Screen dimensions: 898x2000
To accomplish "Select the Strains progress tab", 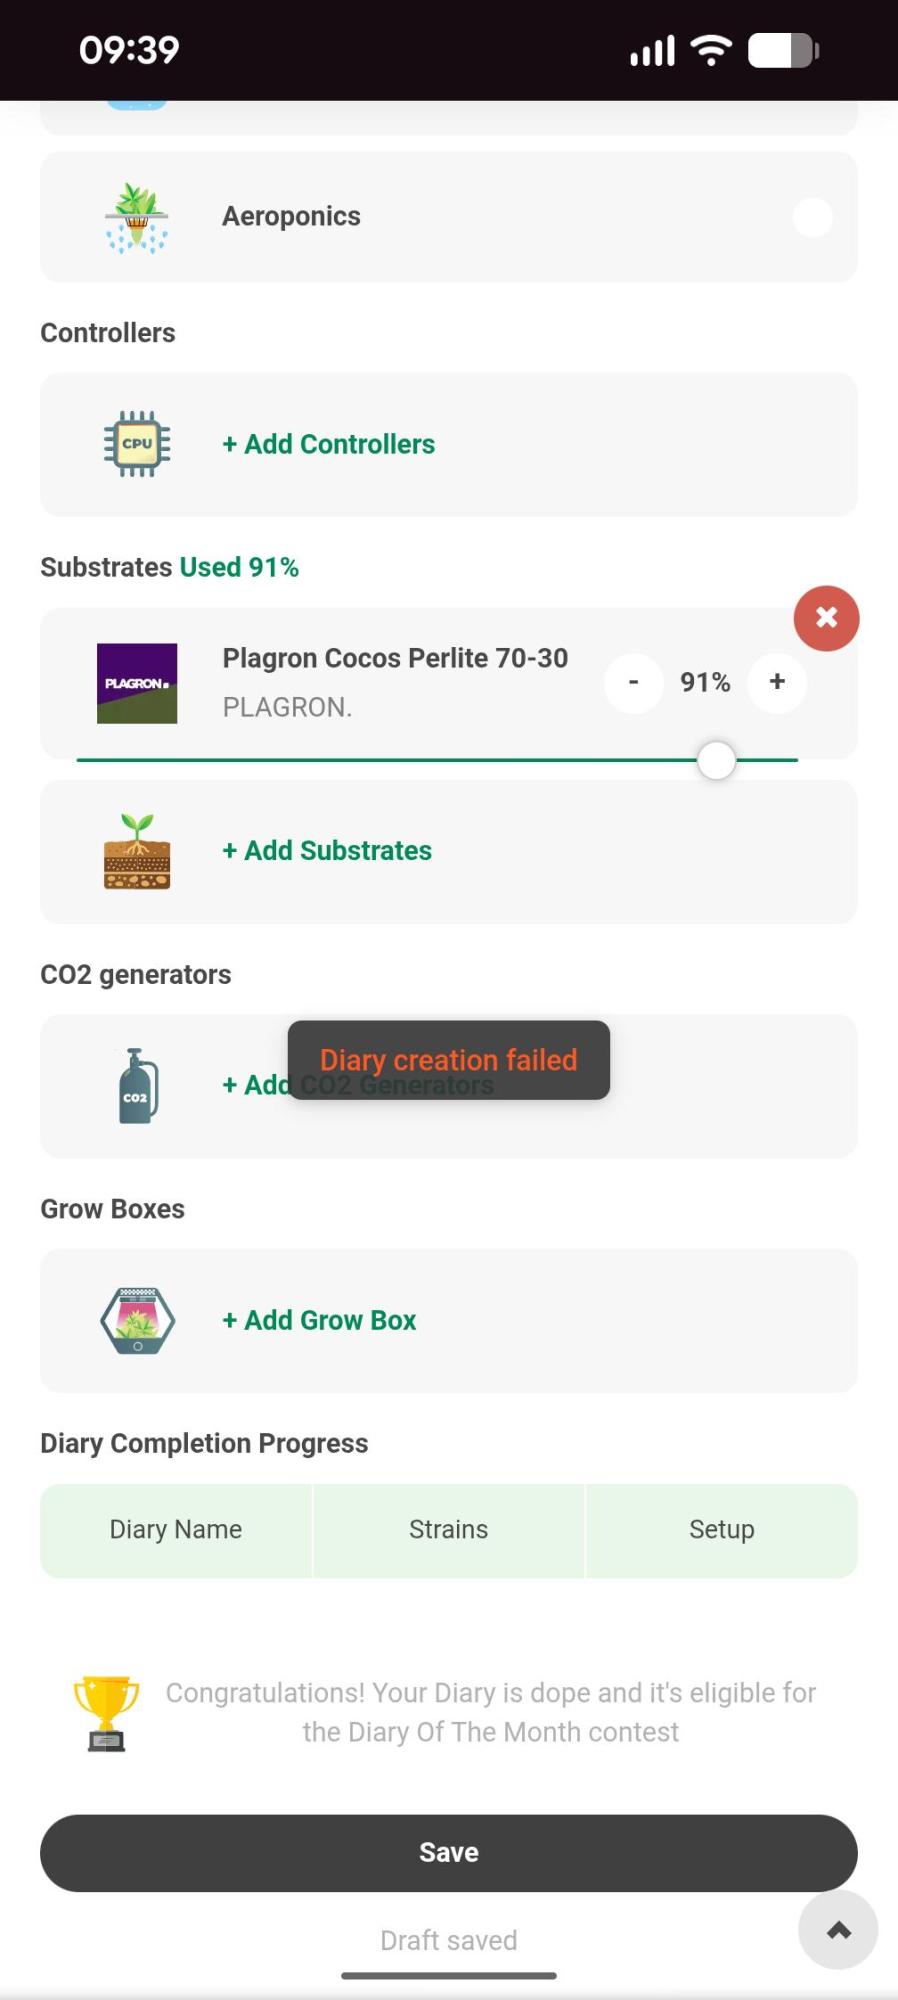I will pyautogui.click(x=448, y=1530).
